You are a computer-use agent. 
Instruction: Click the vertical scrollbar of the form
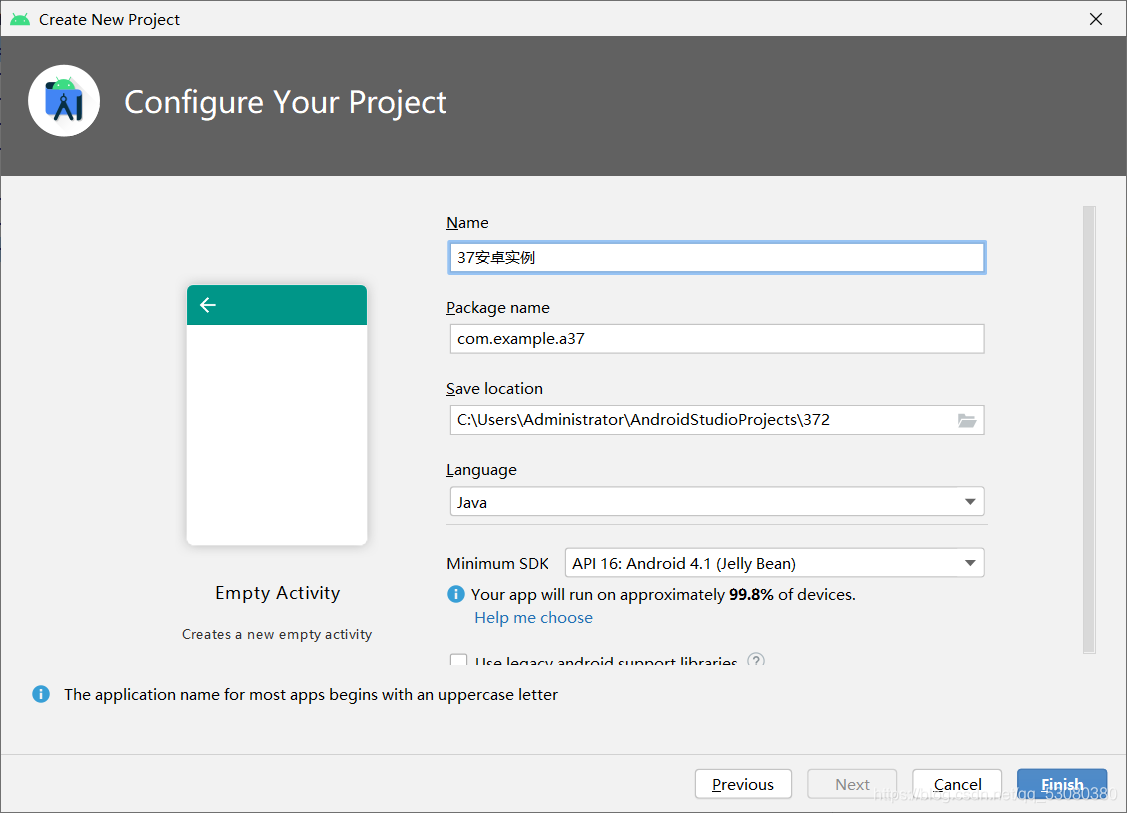click(x=1089, y=429)
